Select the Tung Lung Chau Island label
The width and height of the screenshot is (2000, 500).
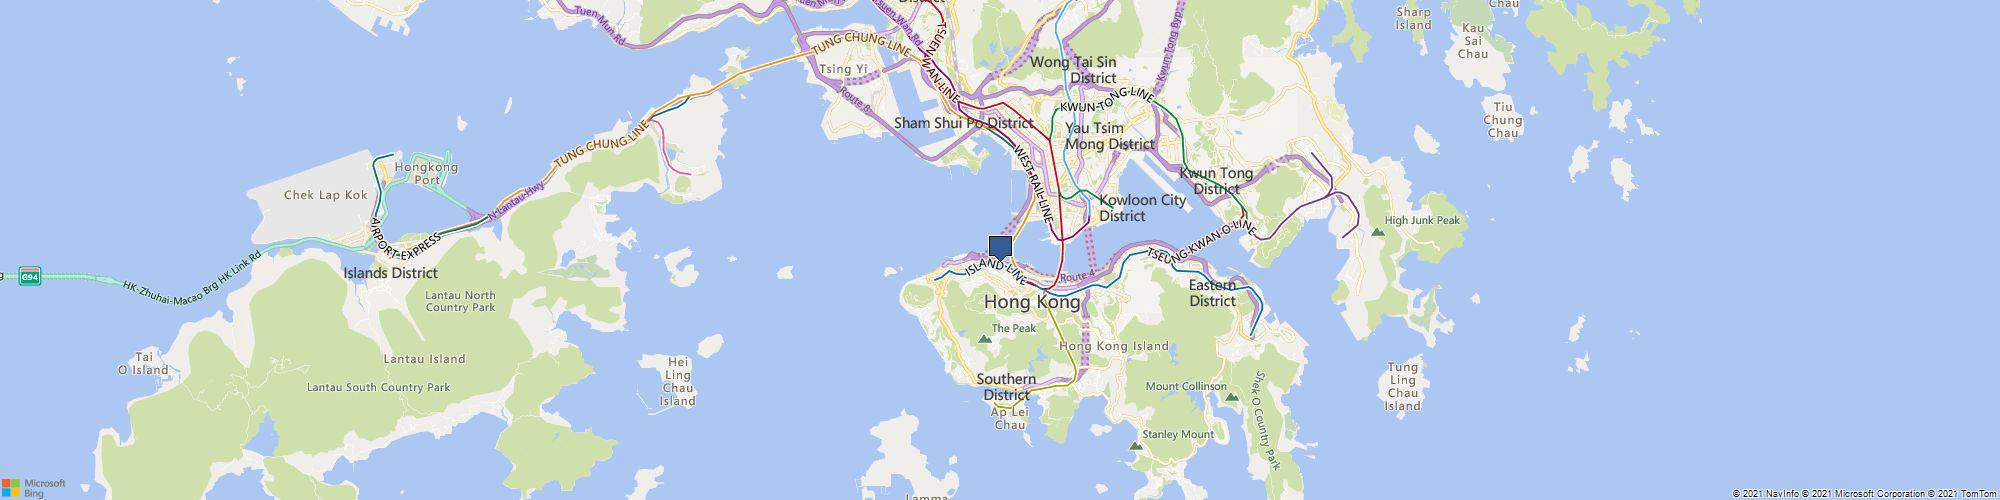[x=1403, y=386]
